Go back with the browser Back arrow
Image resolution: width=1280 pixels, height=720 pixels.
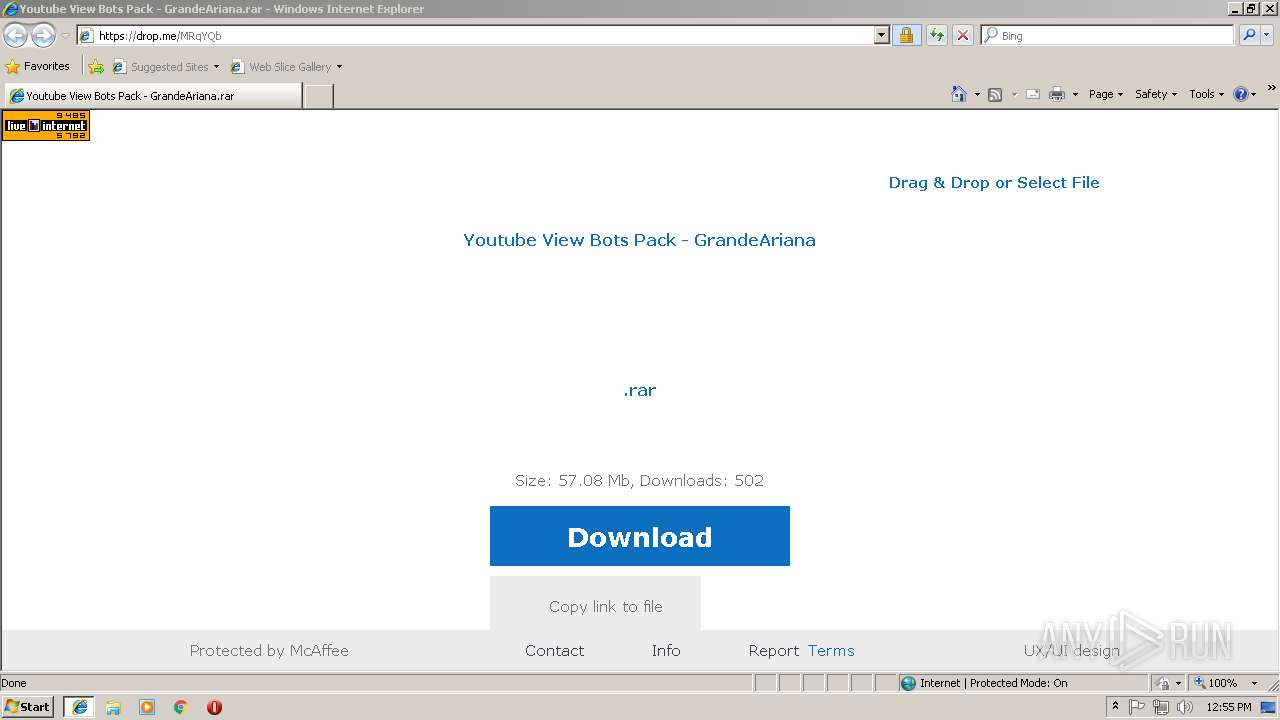coord(16,36)
